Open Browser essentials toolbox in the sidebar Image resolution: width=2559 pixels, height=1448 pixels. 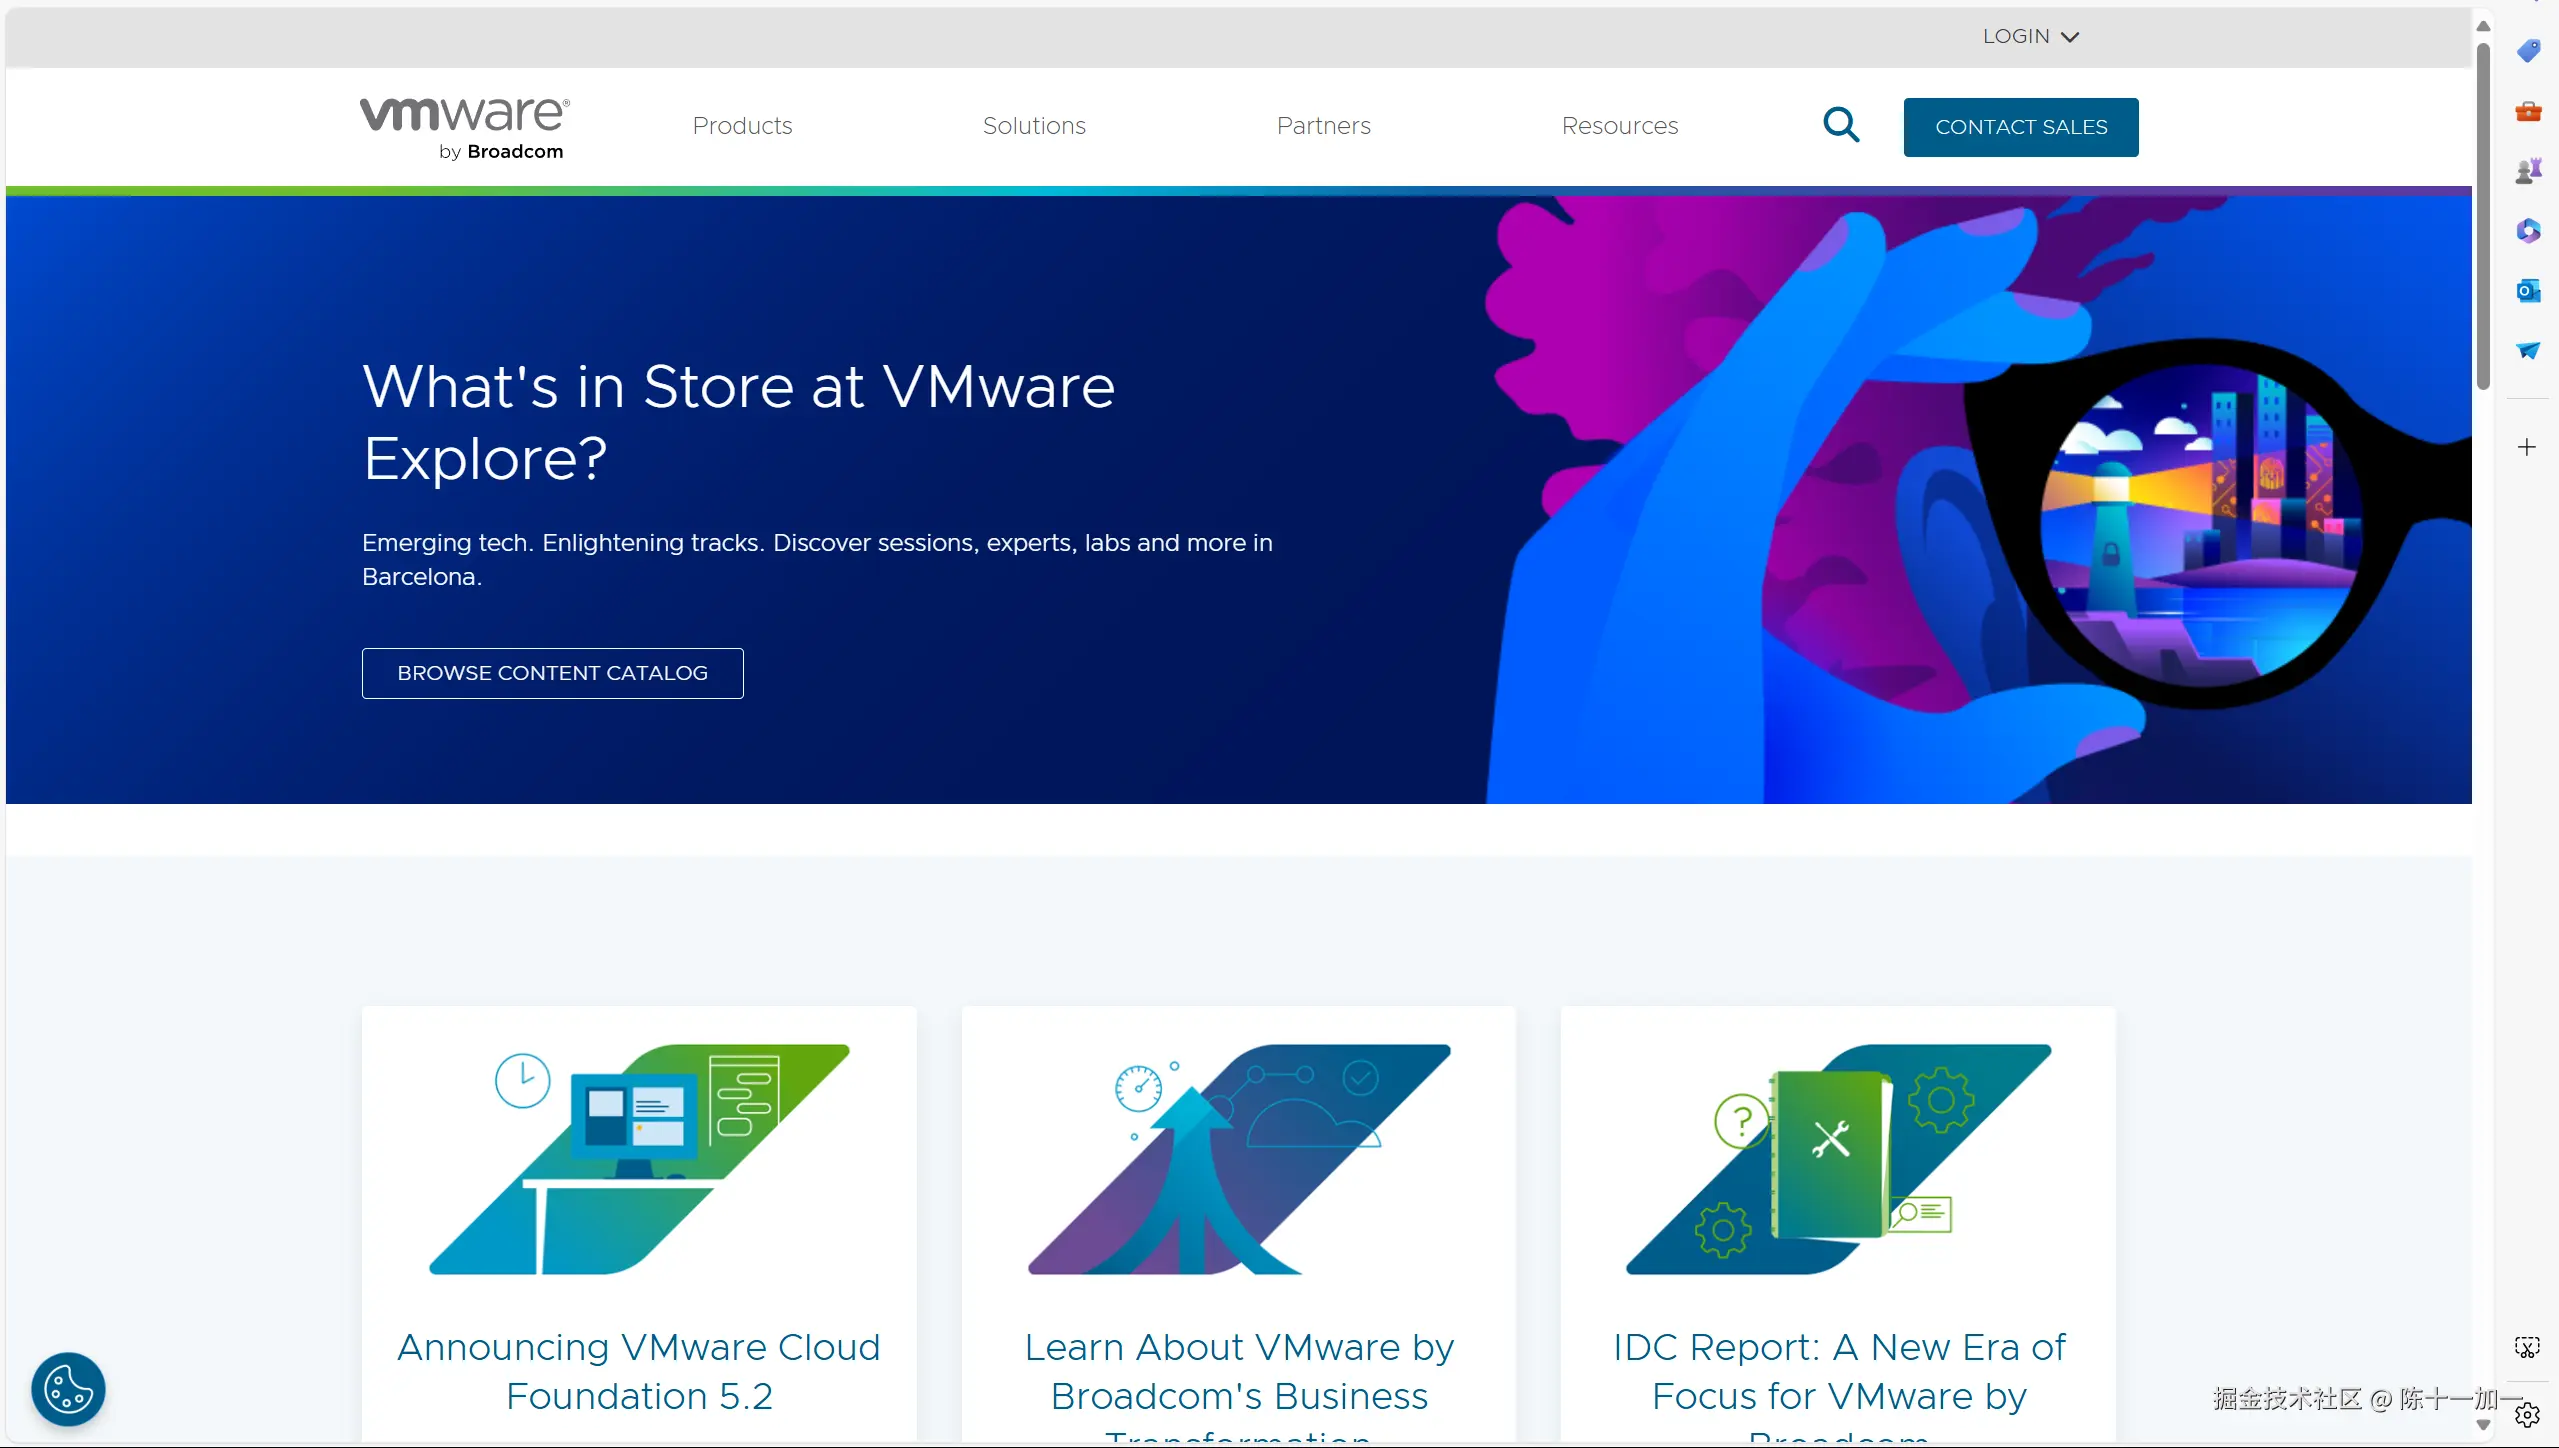[x=2529, y=111]
